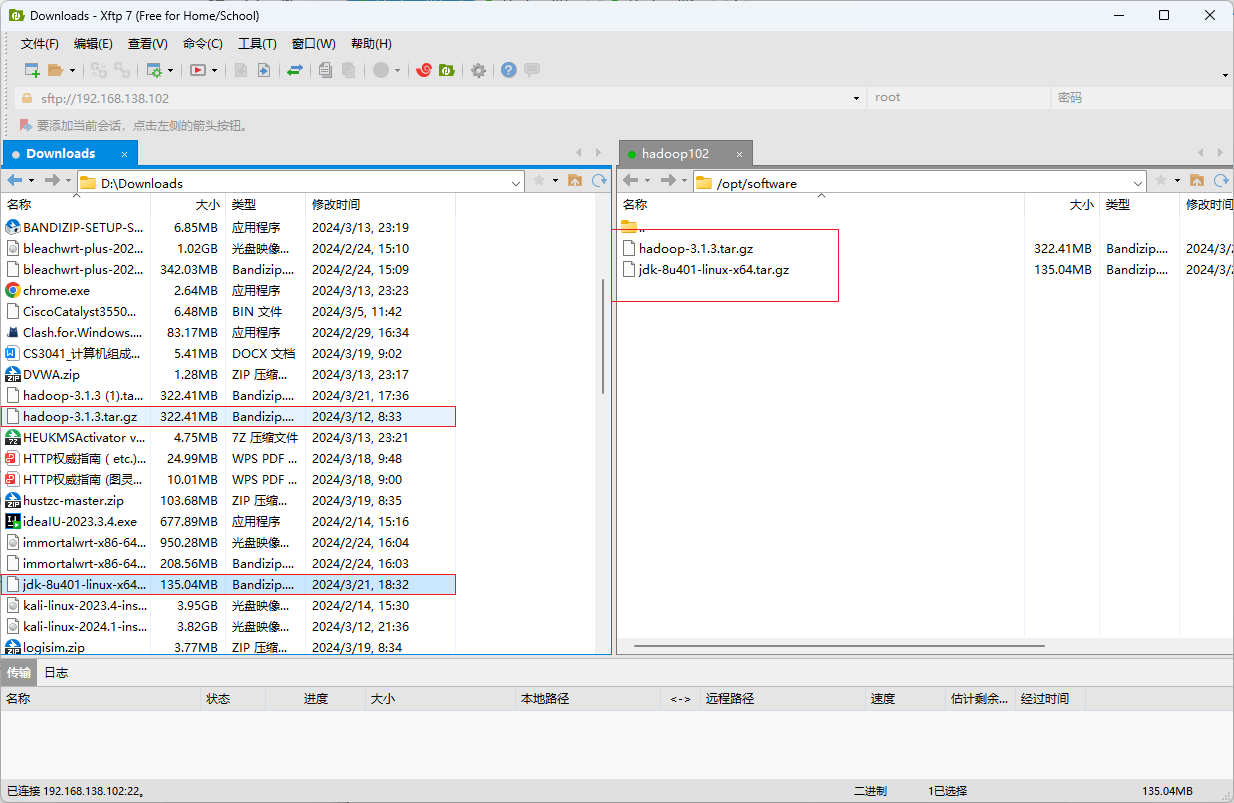Screen dimensions: 1234x803
Task: Select hustzc-master.zip in local list
Action: pos(229,501)
